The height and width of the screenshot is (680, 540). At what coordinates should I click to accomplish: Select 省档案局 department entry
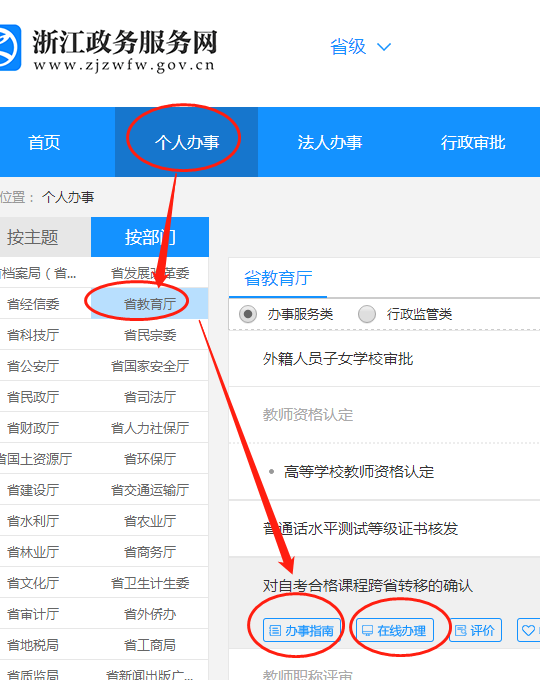38,273
